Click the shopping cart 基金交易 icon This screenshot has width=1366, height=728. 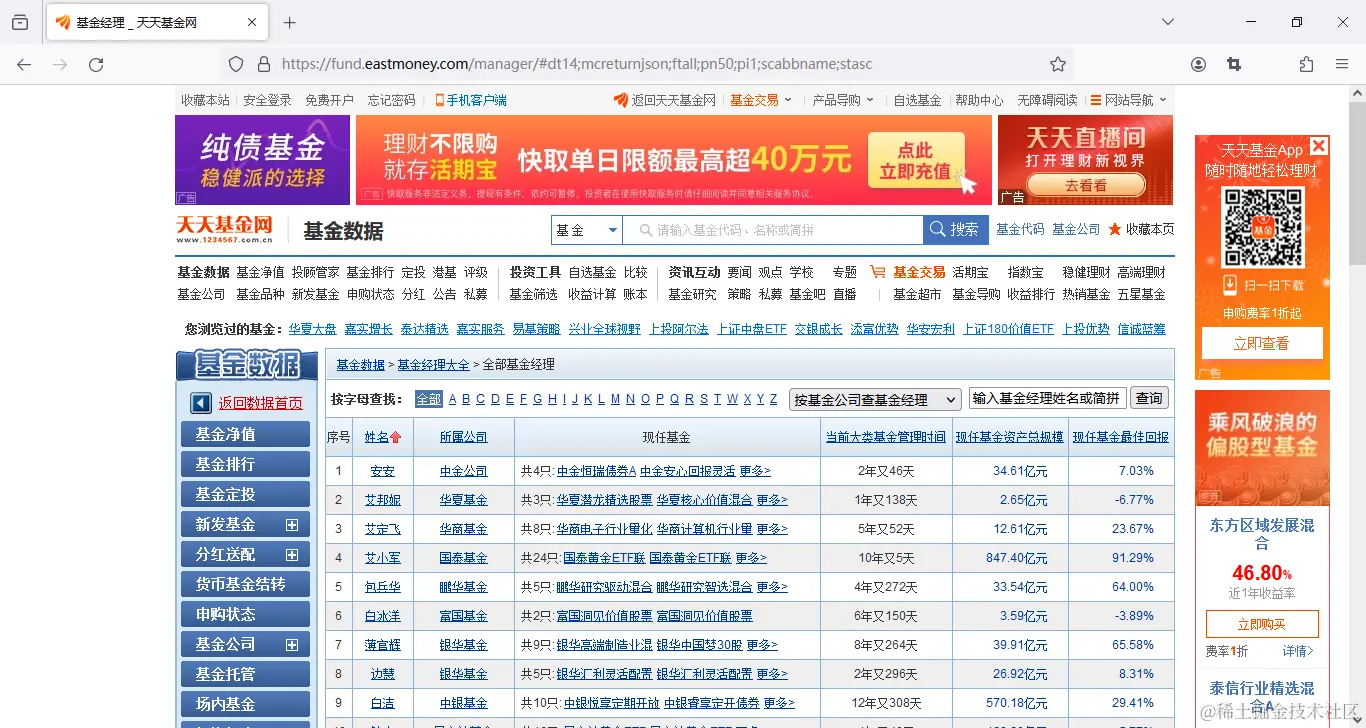[x=878, y=272]
